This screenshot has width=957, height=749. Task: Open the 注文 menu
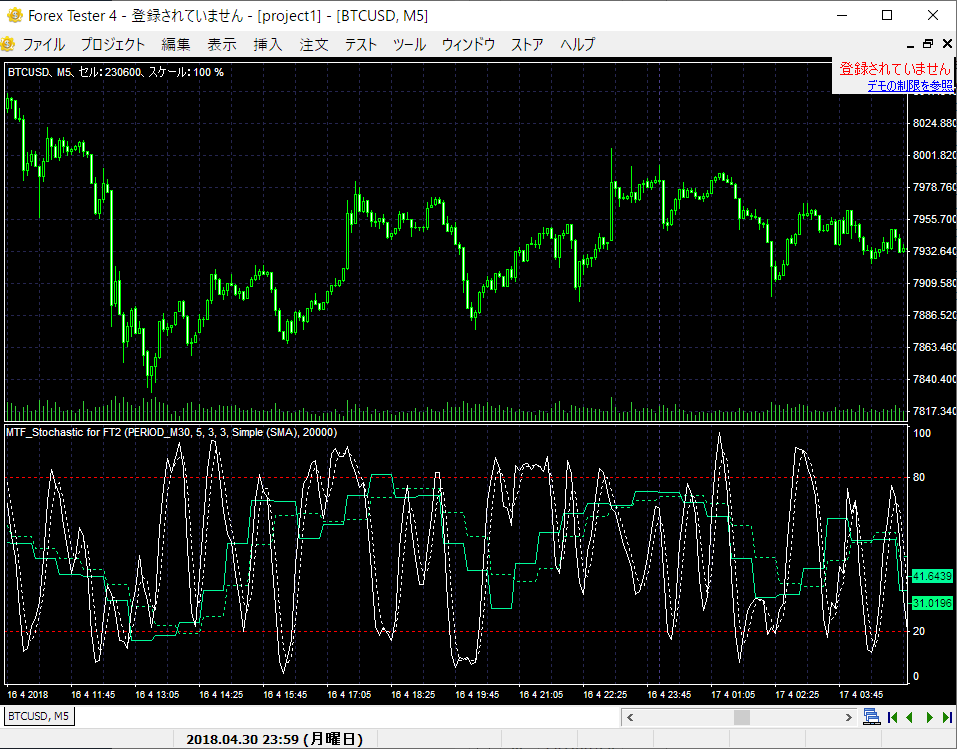pyautogui.click(x=314, y=45)
